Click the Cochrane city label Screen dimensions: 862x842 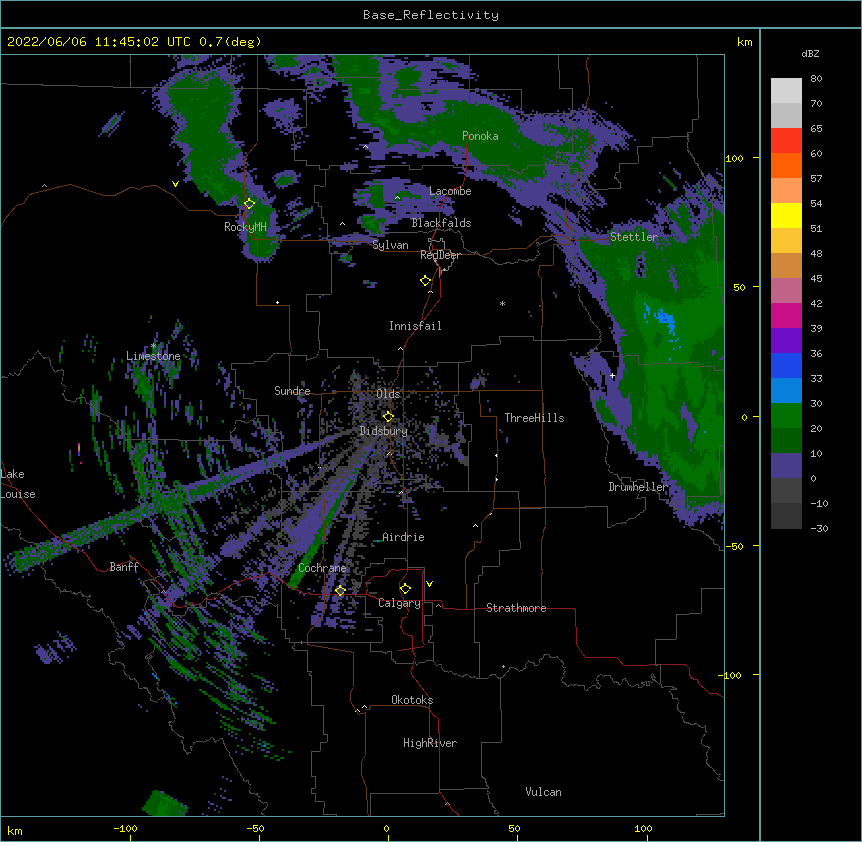(x=322, y=568)
